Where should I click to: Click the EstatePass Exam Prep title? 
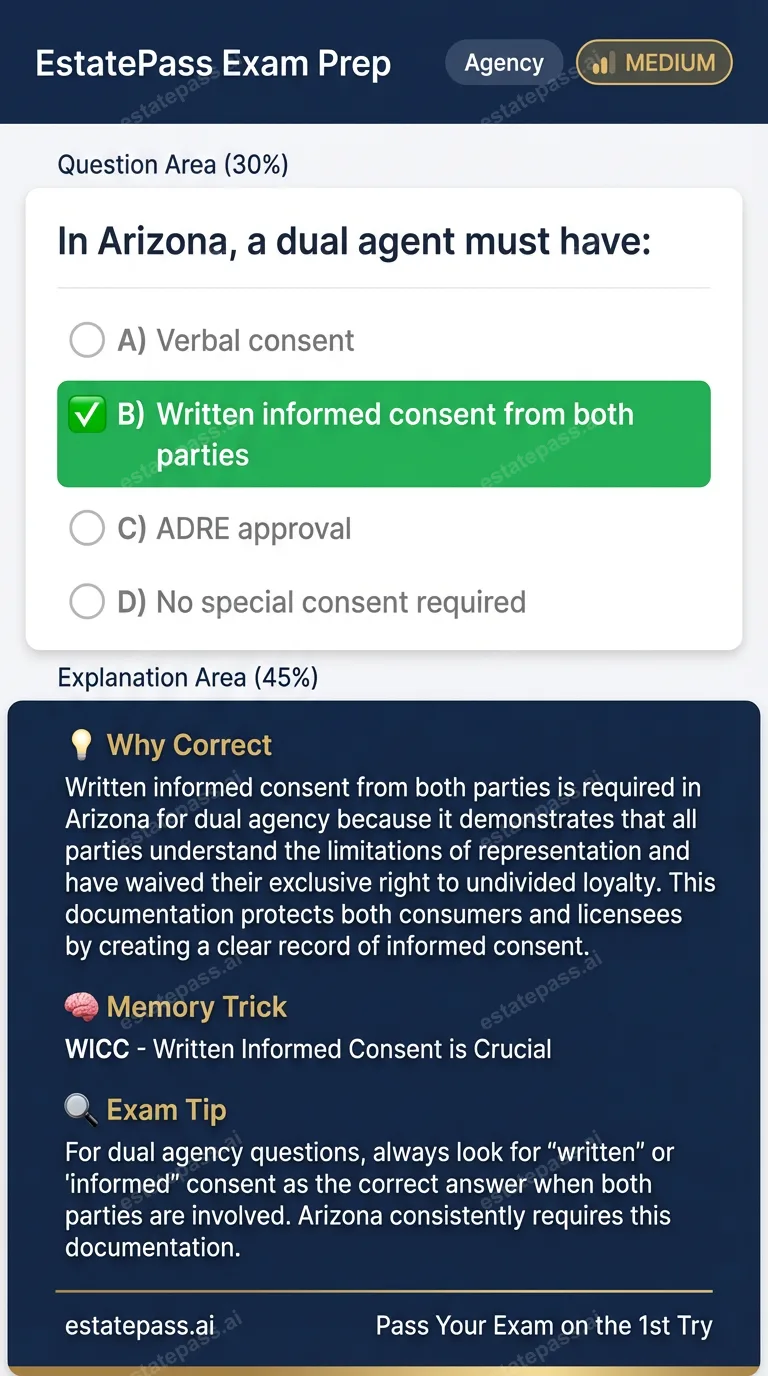213,64
